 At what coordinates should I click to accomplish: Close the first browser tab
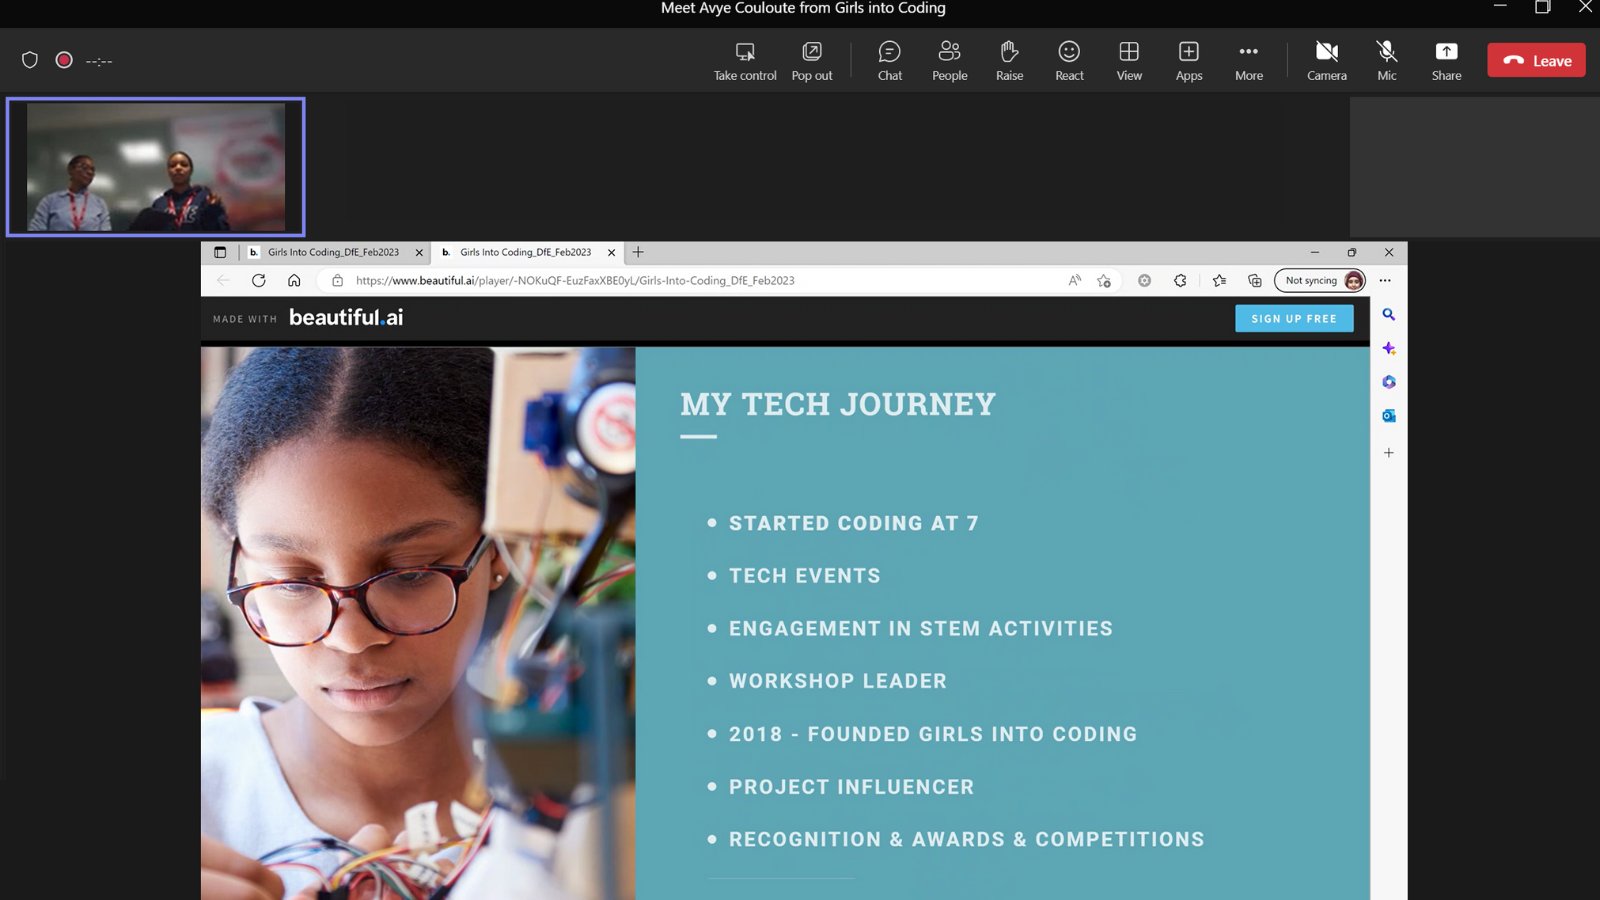pos(419,253)
